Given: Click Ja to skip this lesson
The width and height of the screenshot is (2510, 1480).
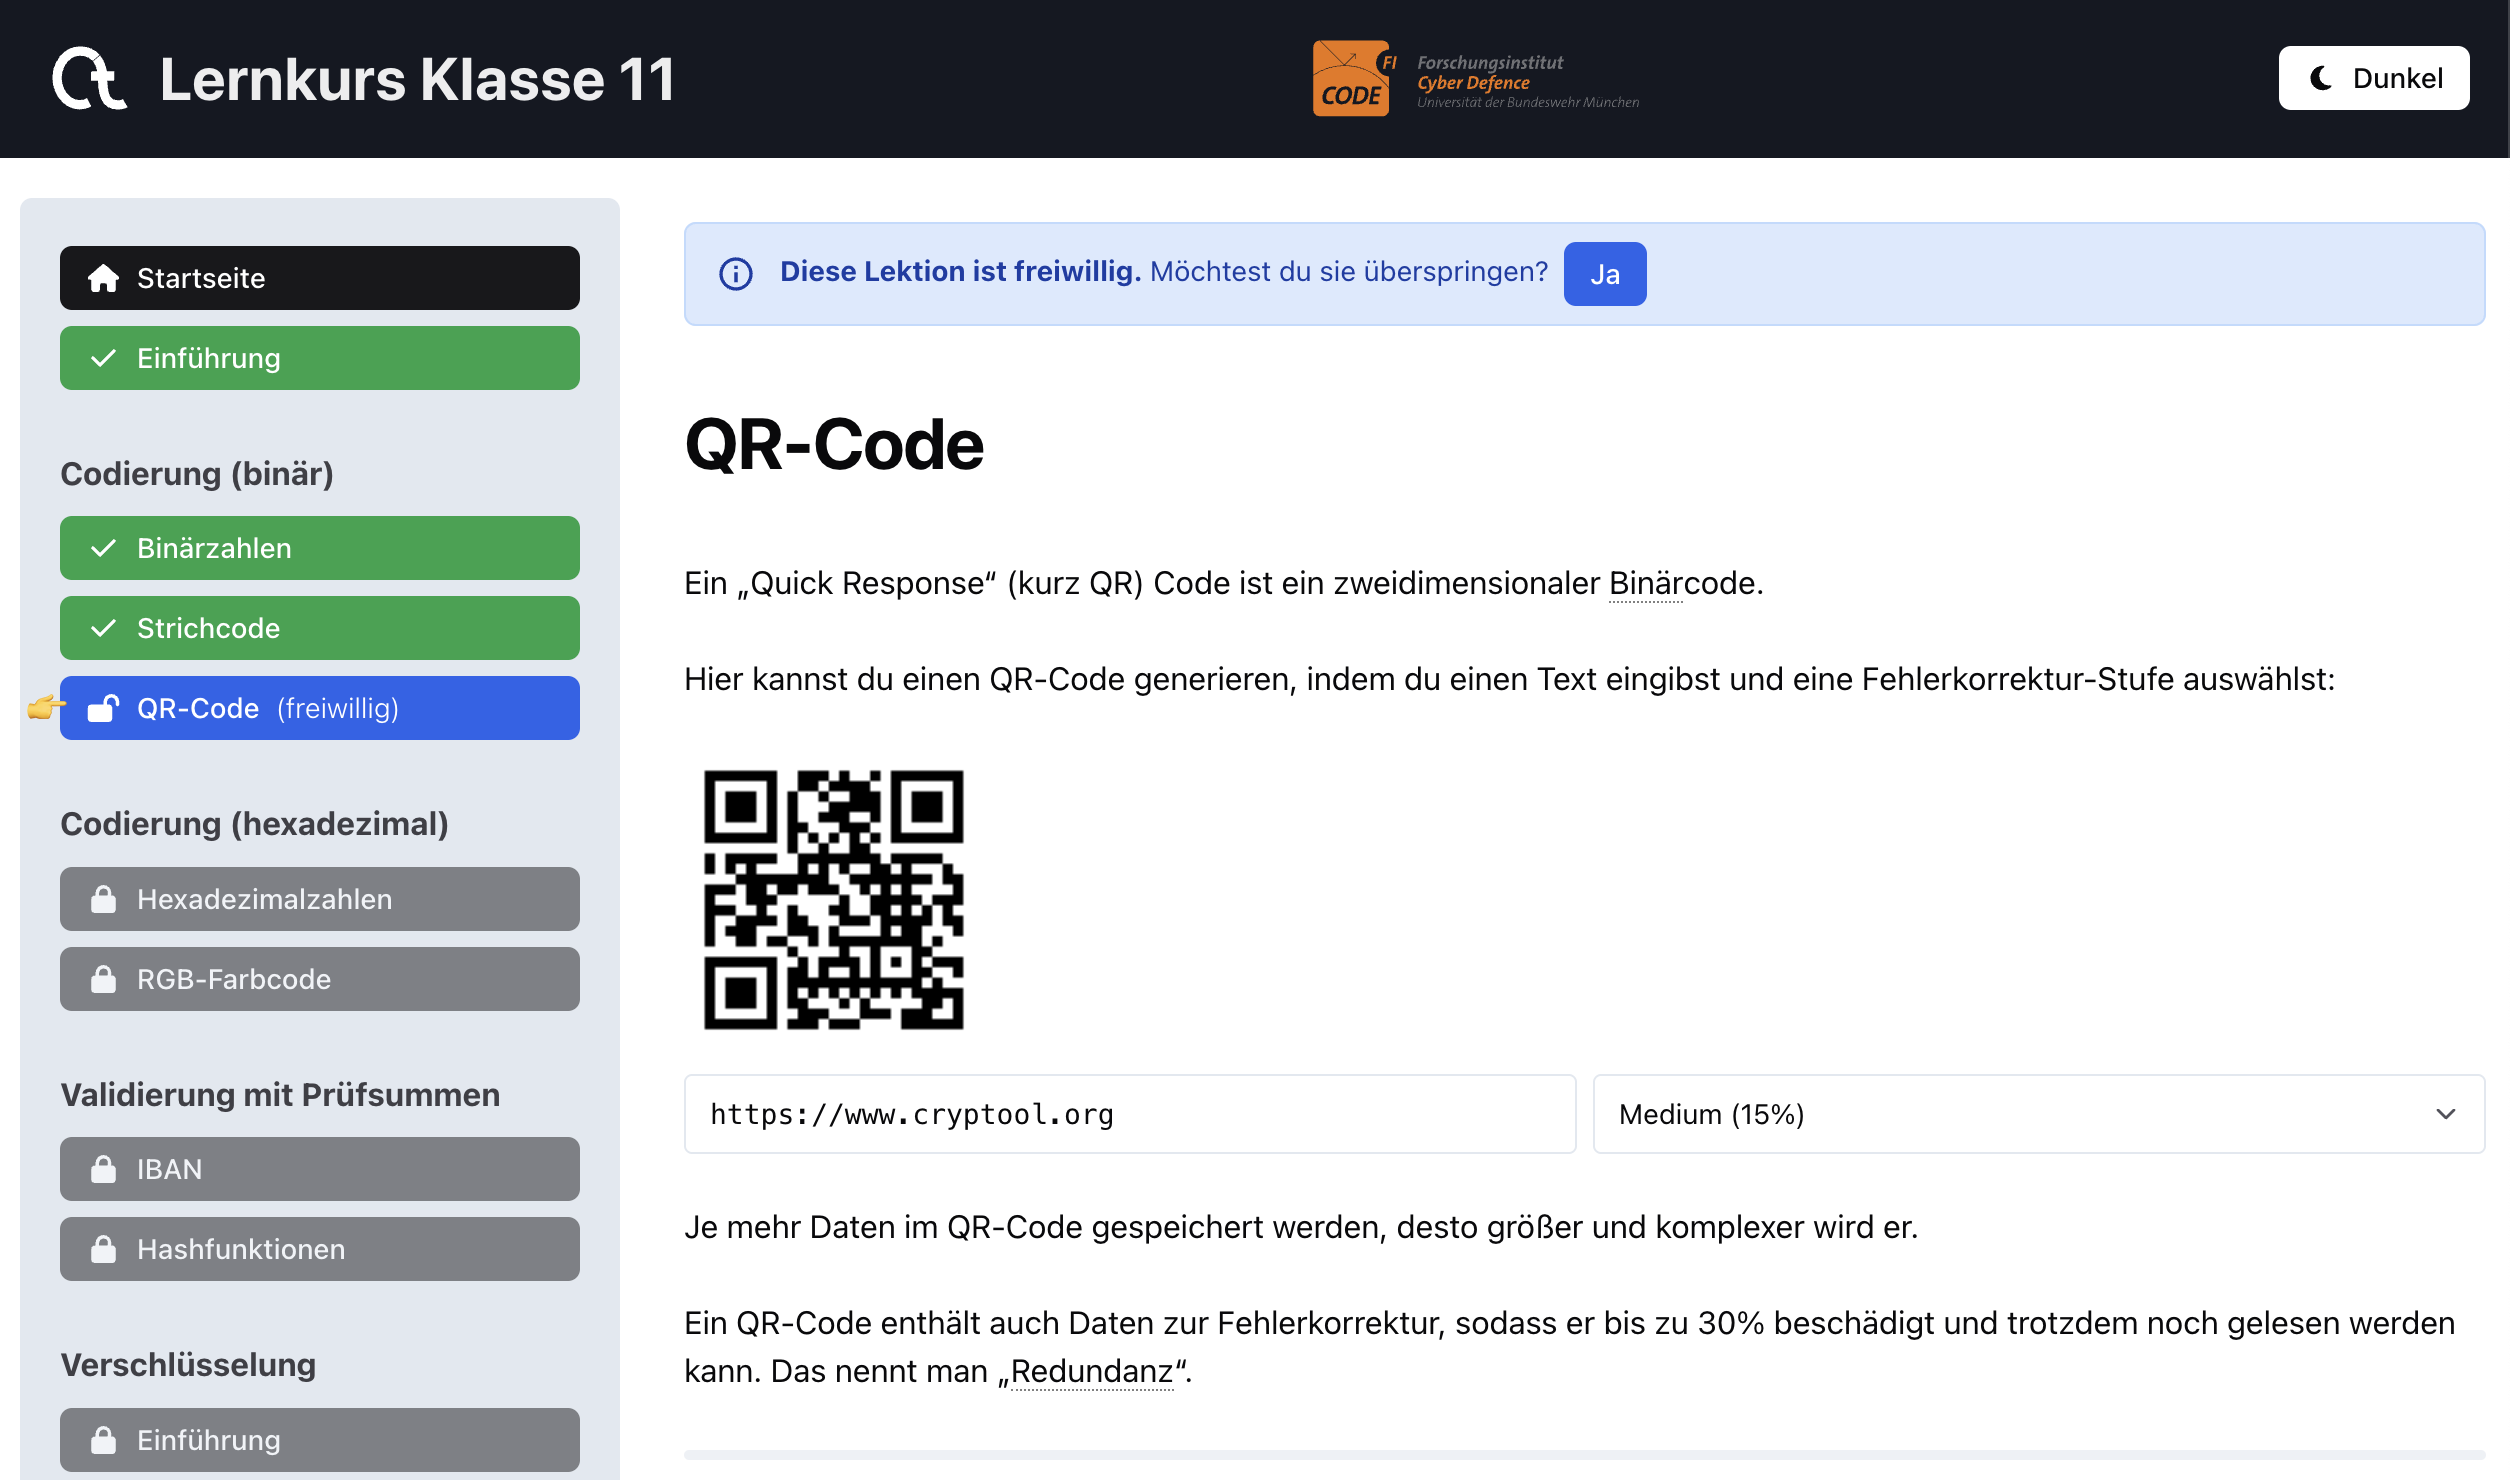Looking at the screenshot, I should 1605,274.
